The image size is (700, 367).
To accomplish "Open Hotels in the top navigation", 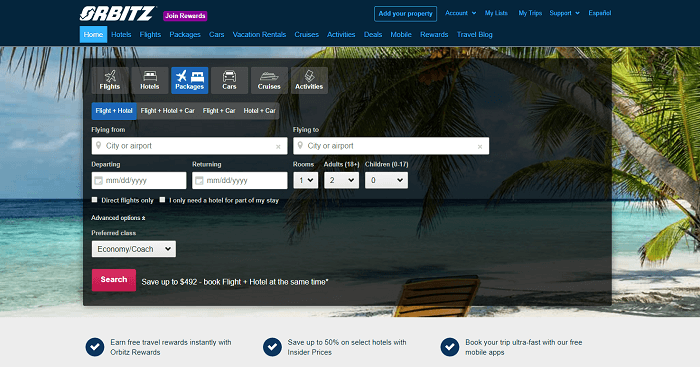I will pyautogui.click(x=121, y=34).
